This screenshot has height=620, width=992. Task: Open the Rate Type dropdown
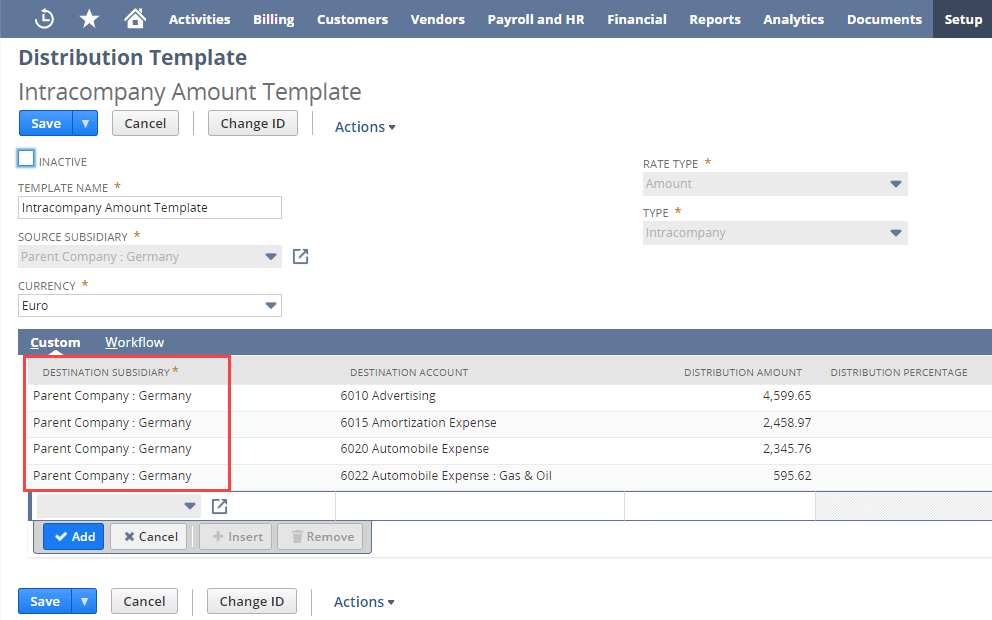pos(775,184)
